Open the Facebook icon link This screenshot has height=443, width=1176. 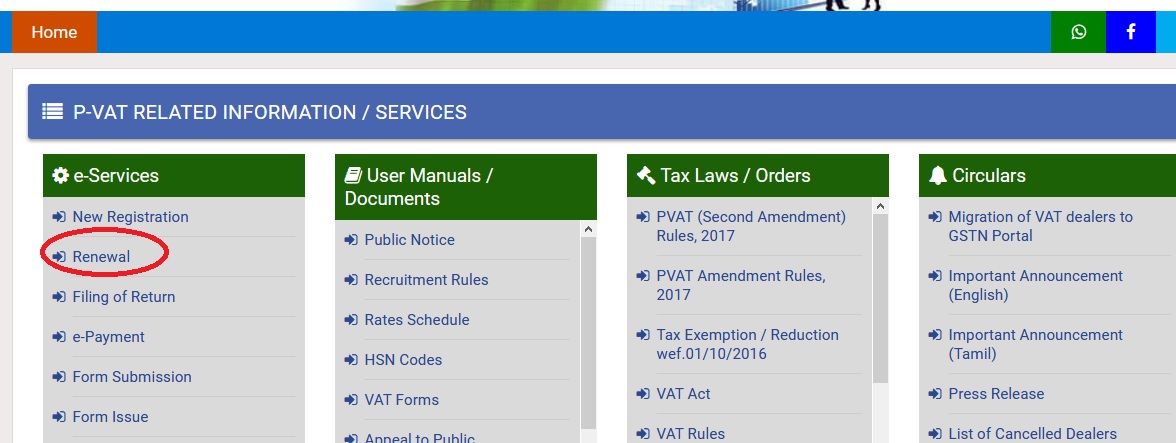[x=1131, y=32]
